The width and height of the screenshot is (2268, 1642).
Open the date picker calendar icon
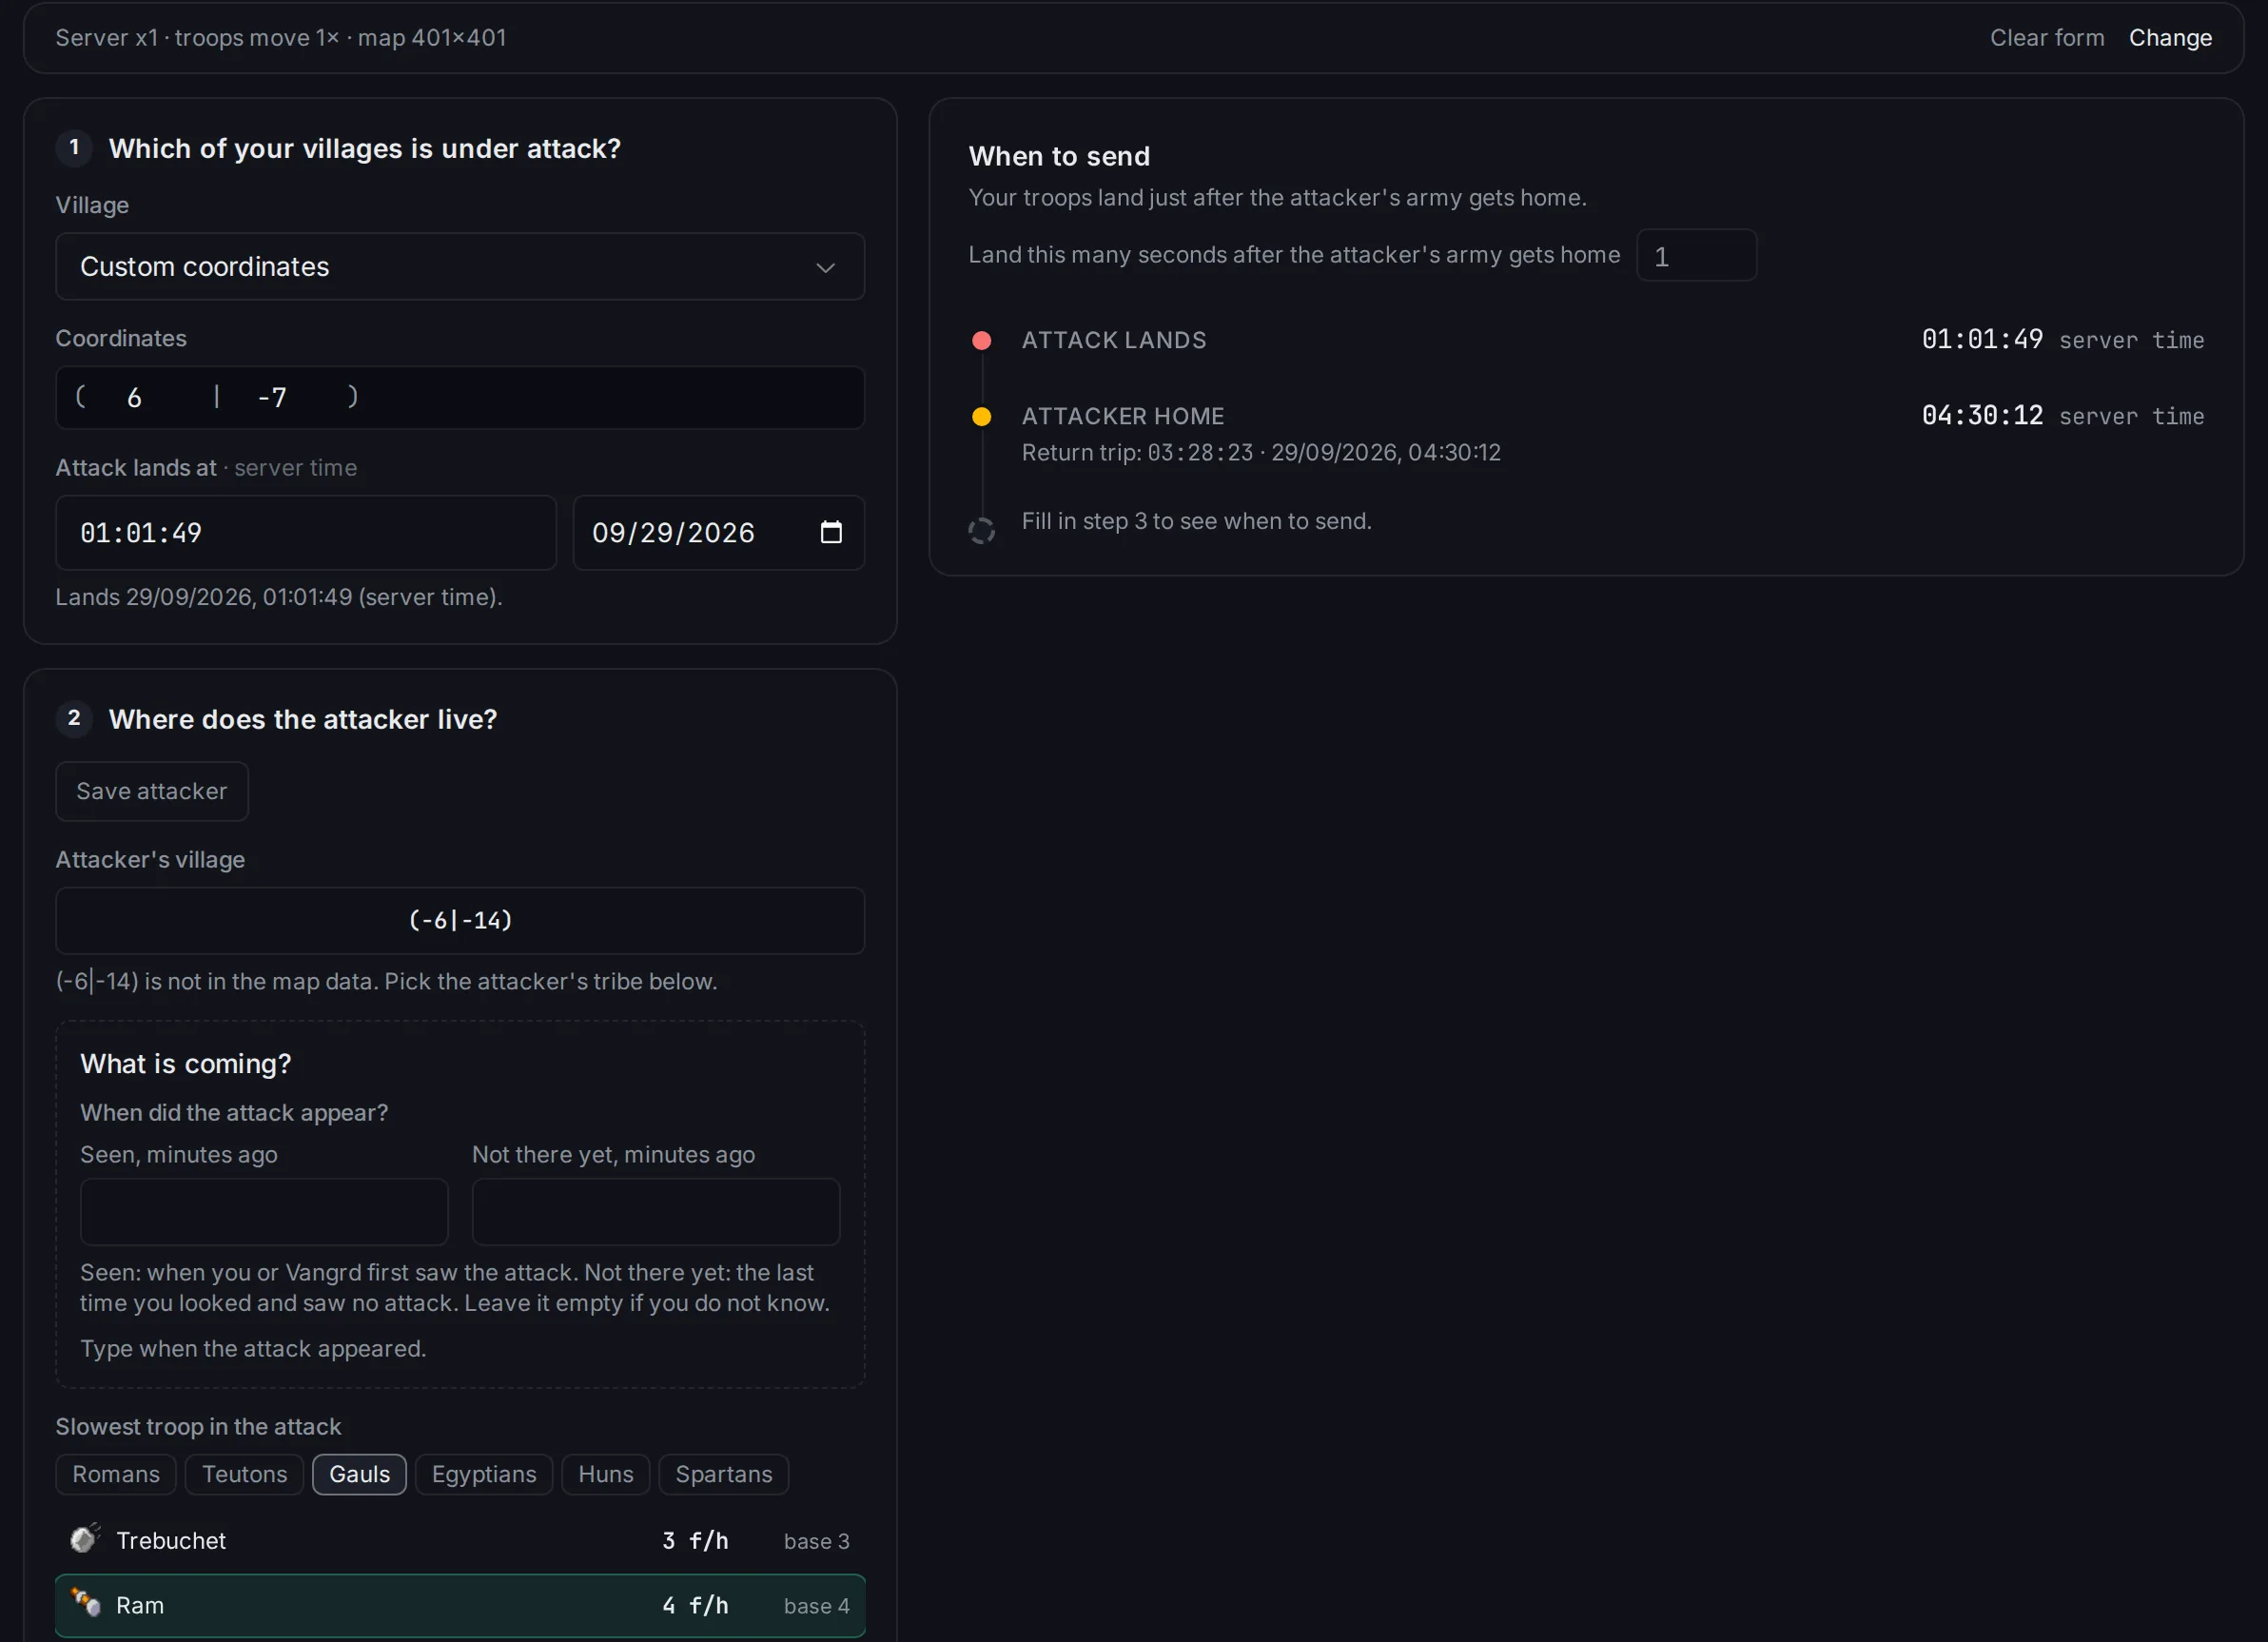tap(831, 532)
